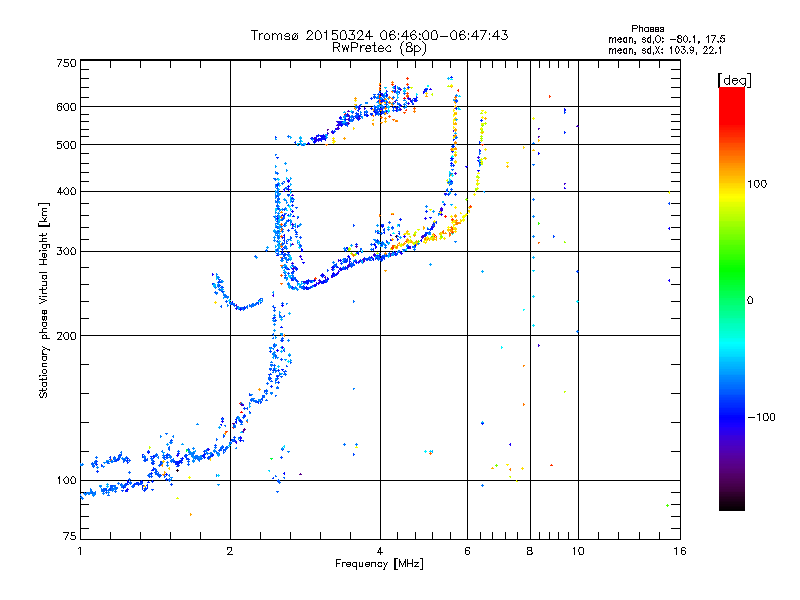800x600 pixels.
Task: Click x-axis tick label '2'
Action: pos(230,551)
